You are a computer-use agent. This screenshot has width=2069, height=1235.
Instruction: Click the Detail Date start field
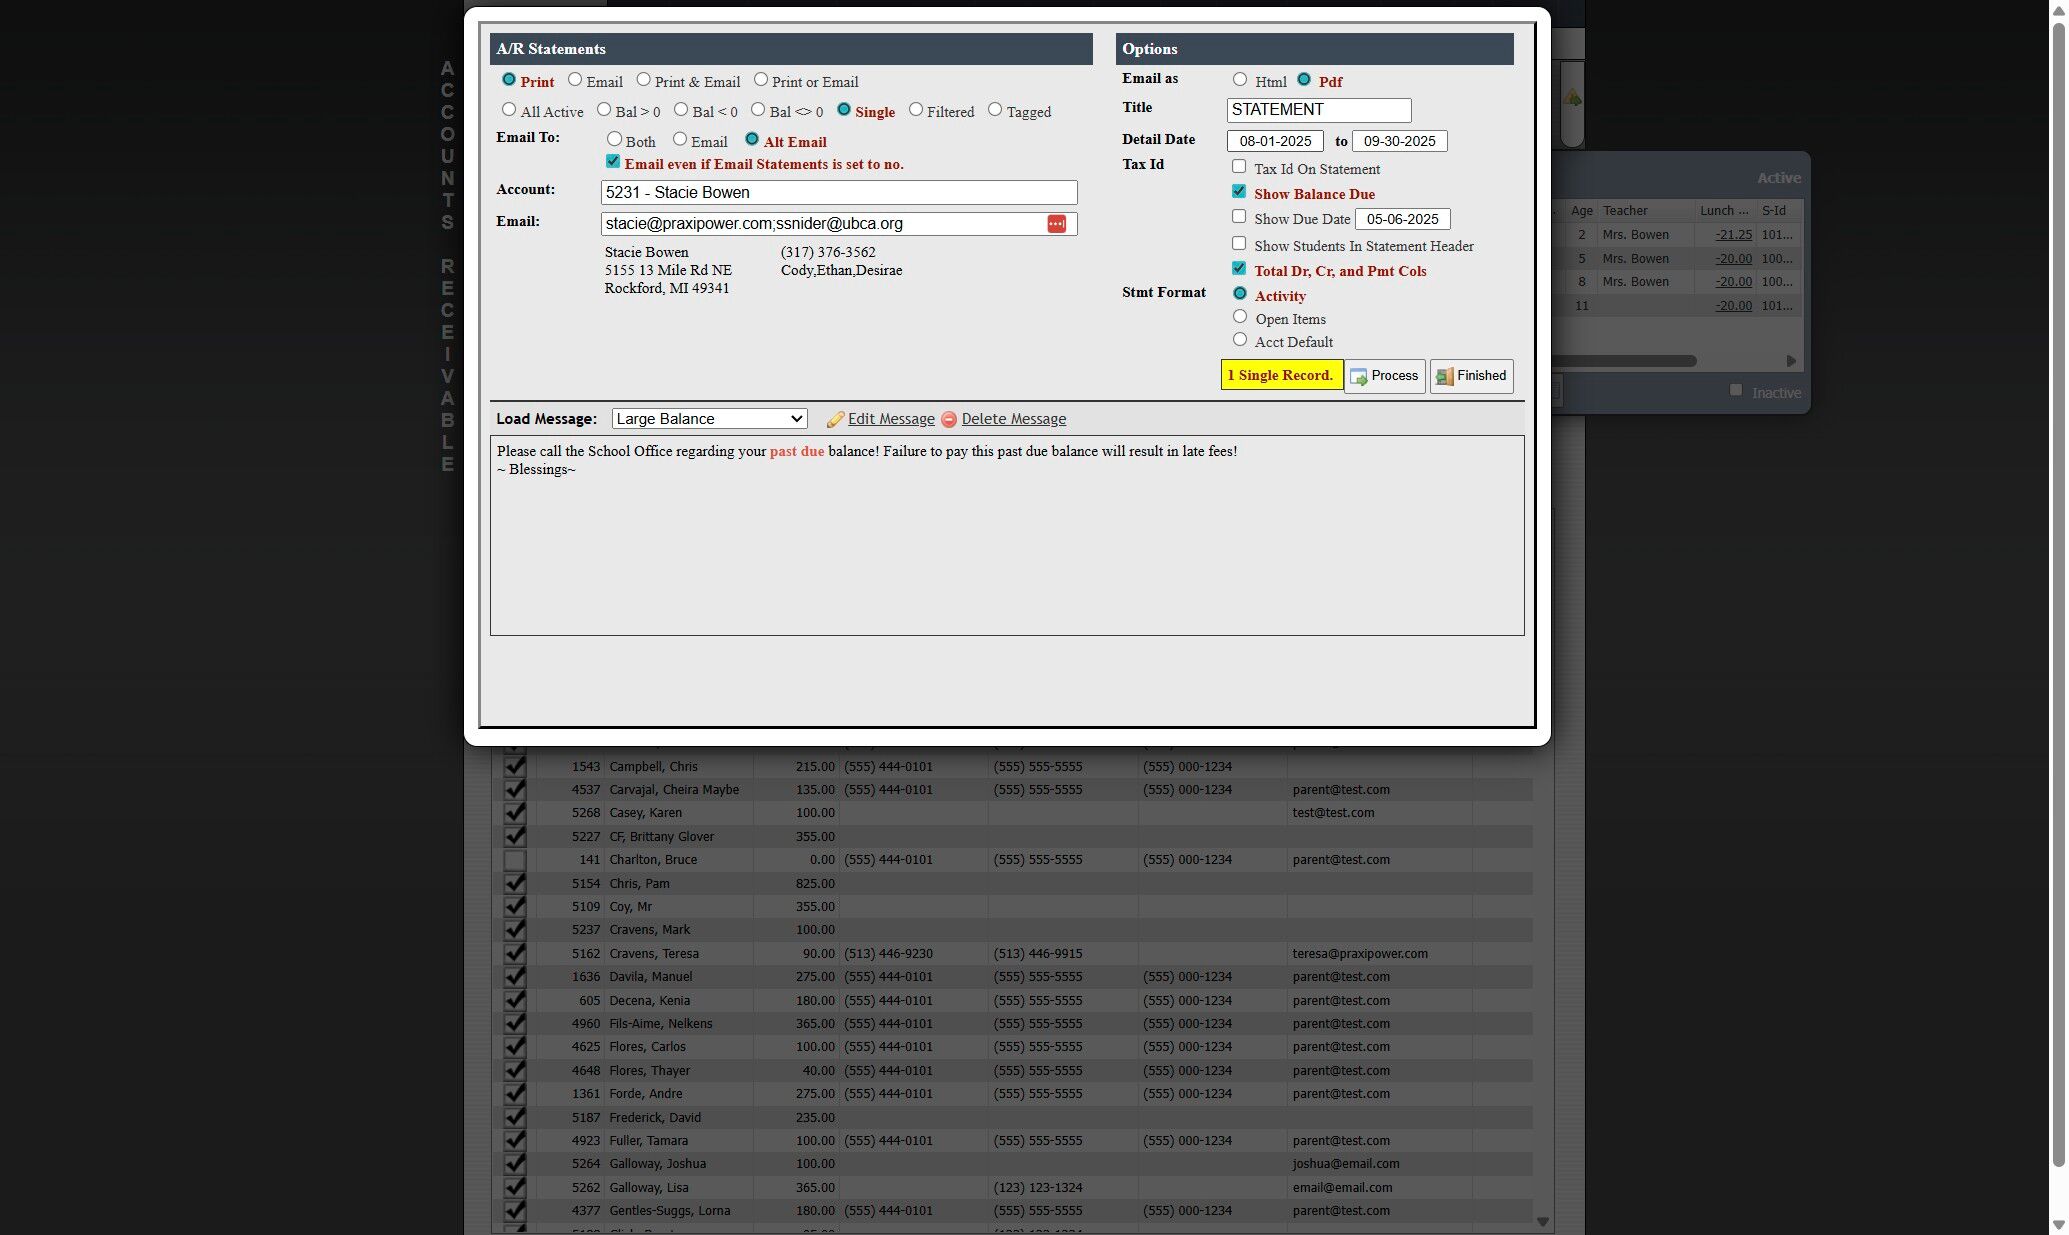(1275, 141)
